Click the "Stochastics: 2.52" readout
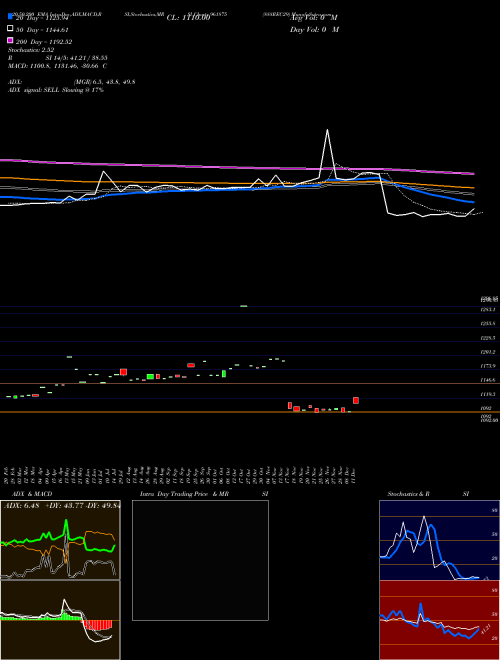The width and height of the screenshot is (500, 660). pos(31,50)
